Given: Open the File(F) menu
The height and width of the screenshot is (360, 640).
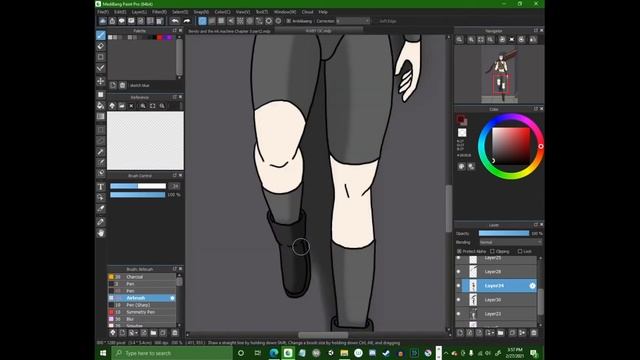Looking at the screenshot, I should click(x=103, y=12).
